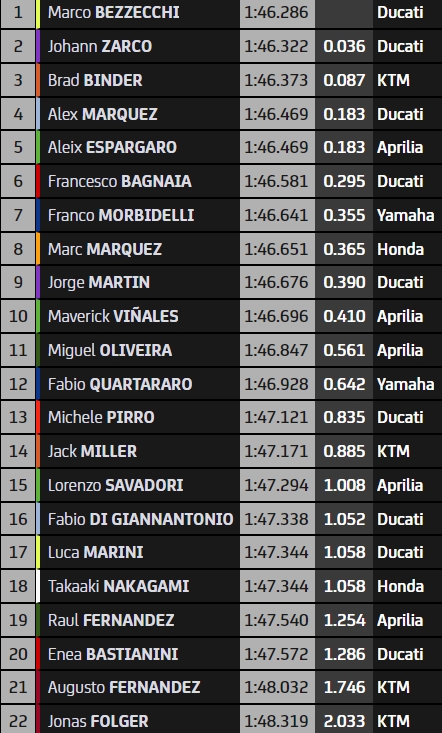Click Marc MARQUEZ rider name
Viewport: 442px width, 733px height.
[105, 249]
